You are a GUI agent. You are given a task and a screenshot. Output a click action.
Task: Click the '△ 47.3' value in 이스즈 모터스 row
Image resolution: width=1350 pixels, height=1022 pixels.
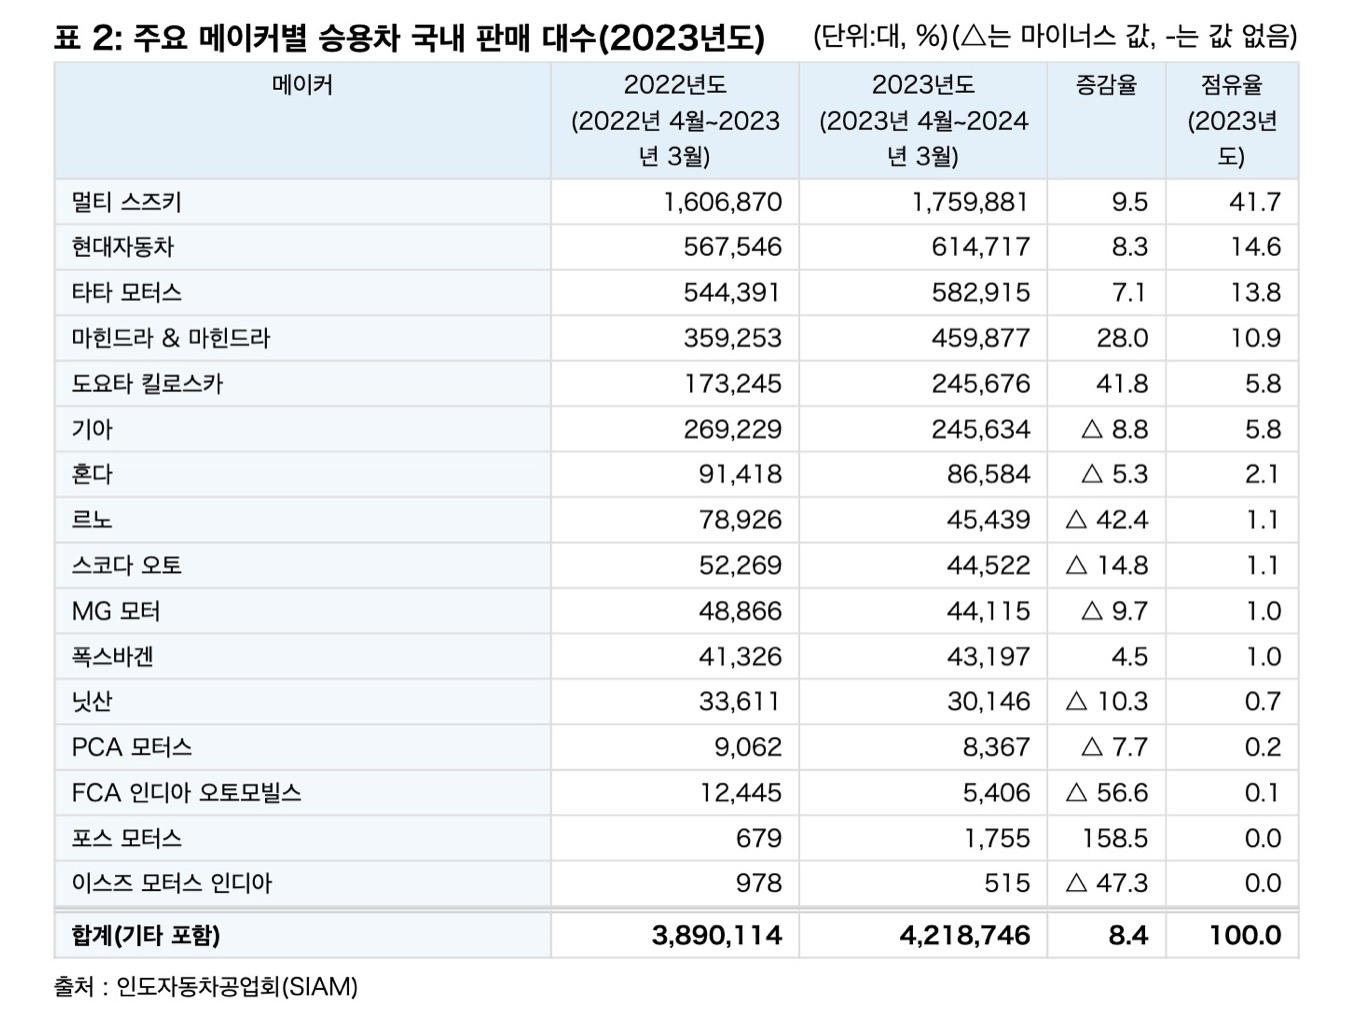[x=1107, y=883]
